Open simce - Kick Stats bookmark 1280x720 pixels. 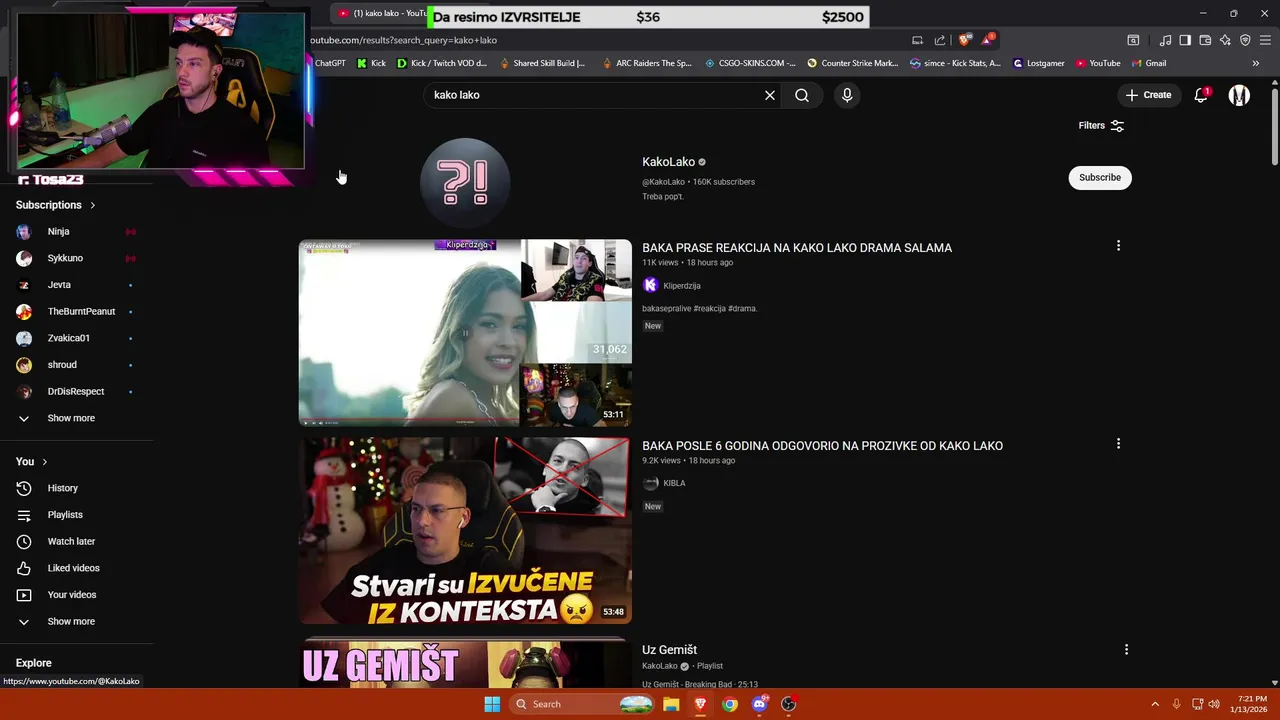pos(955,63)
